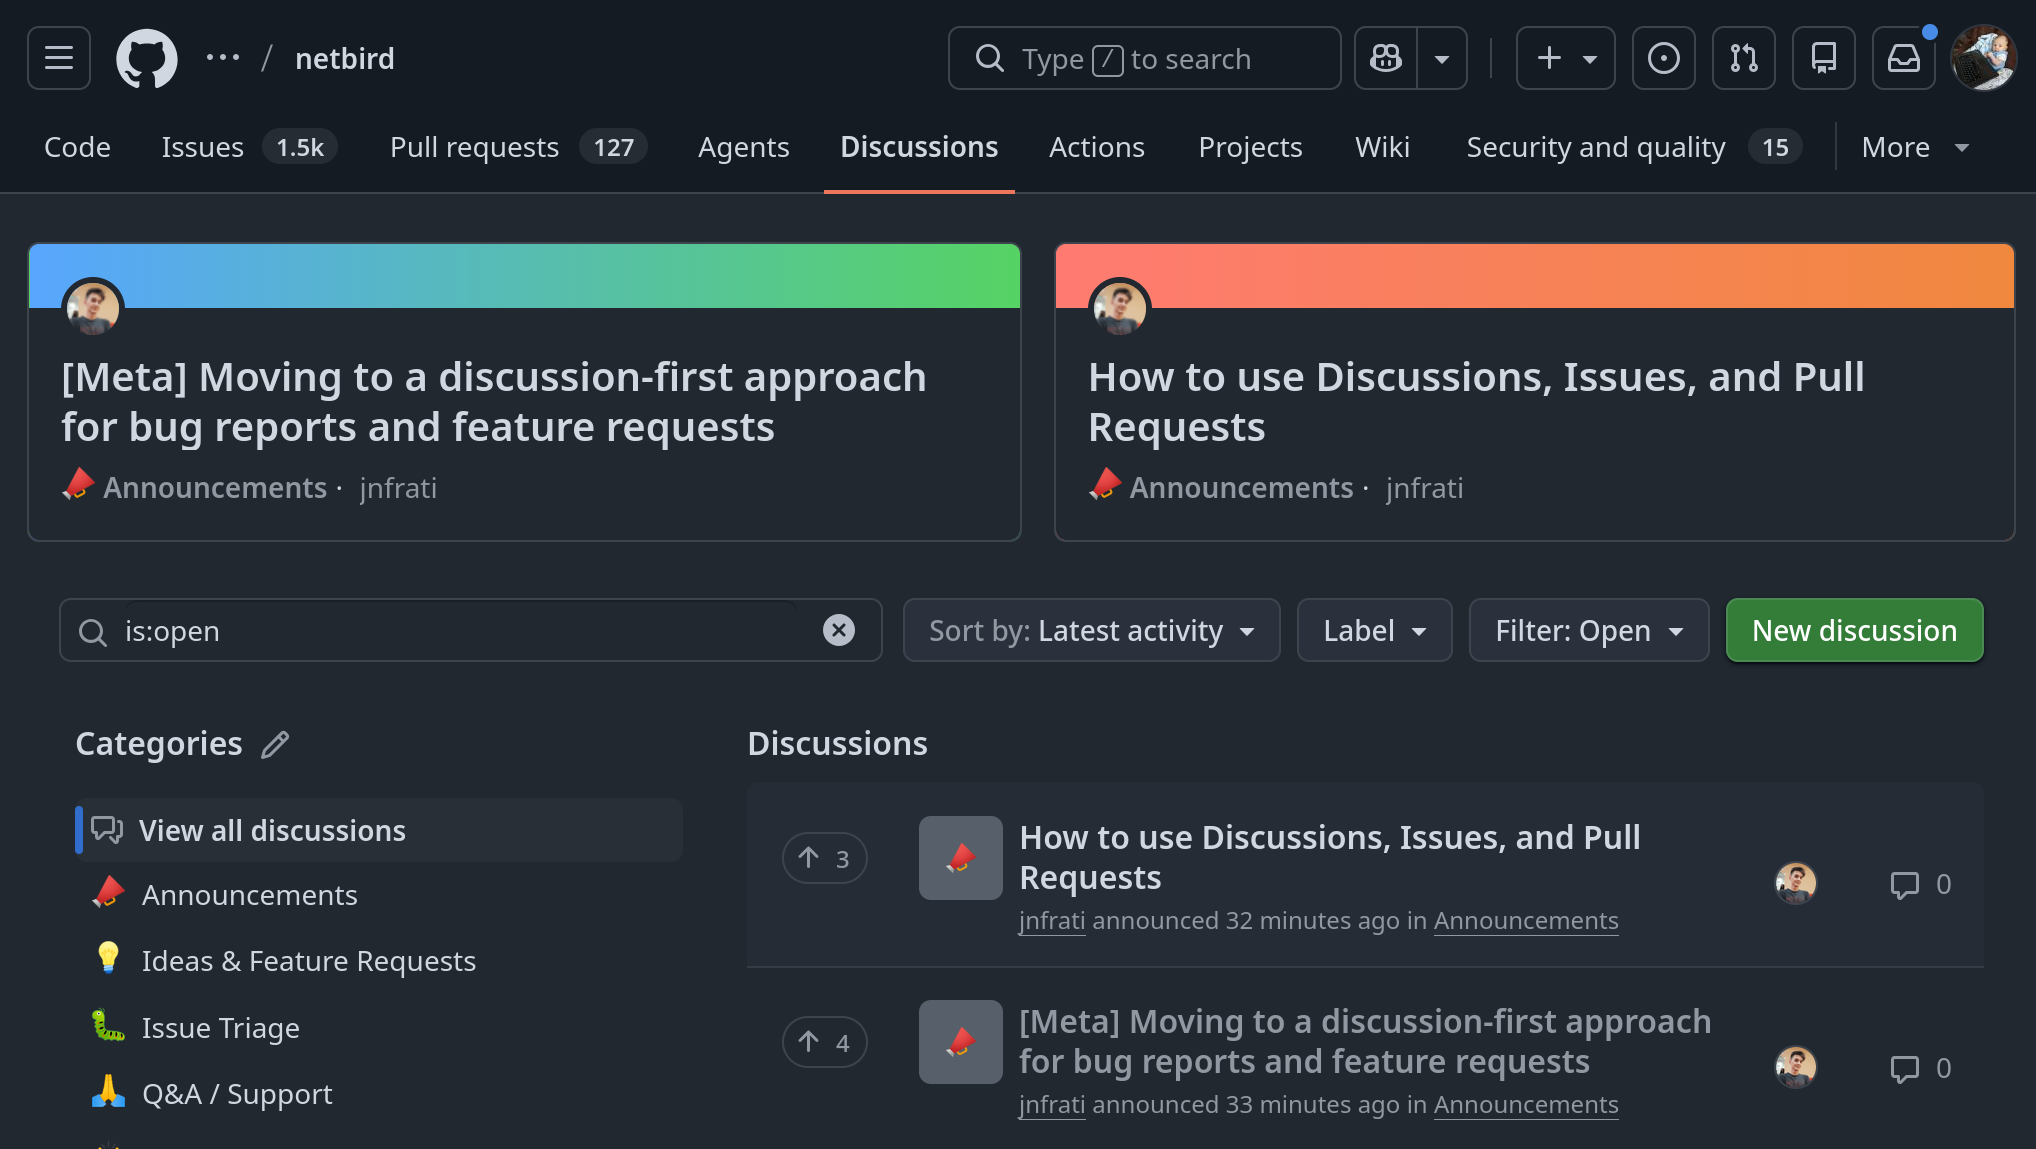The width and height of the screenshot is (2036, 1149).
Task: Upvote the [Meta] discussion-first approach post
Action: 824,1042
